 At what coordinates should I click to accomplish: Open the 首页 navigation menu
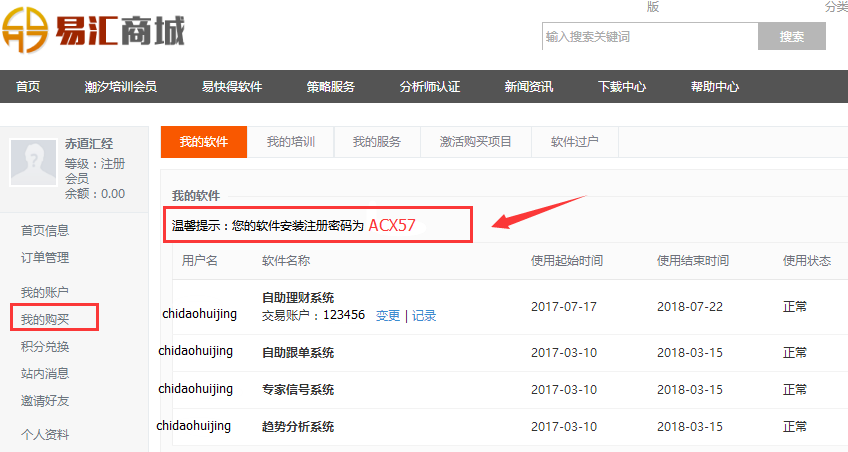[x=28, y=87]
